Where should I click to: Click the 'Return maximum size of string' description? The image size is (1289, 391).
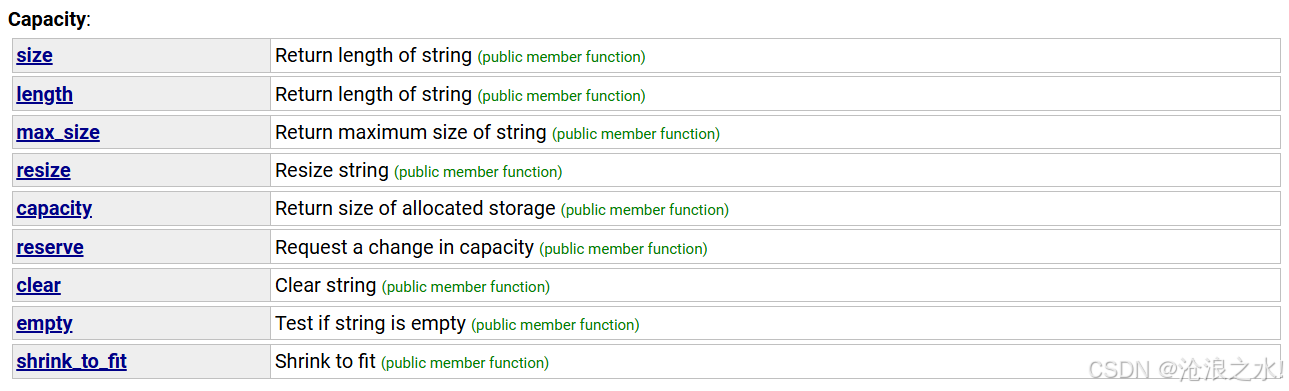click(411, 132)
